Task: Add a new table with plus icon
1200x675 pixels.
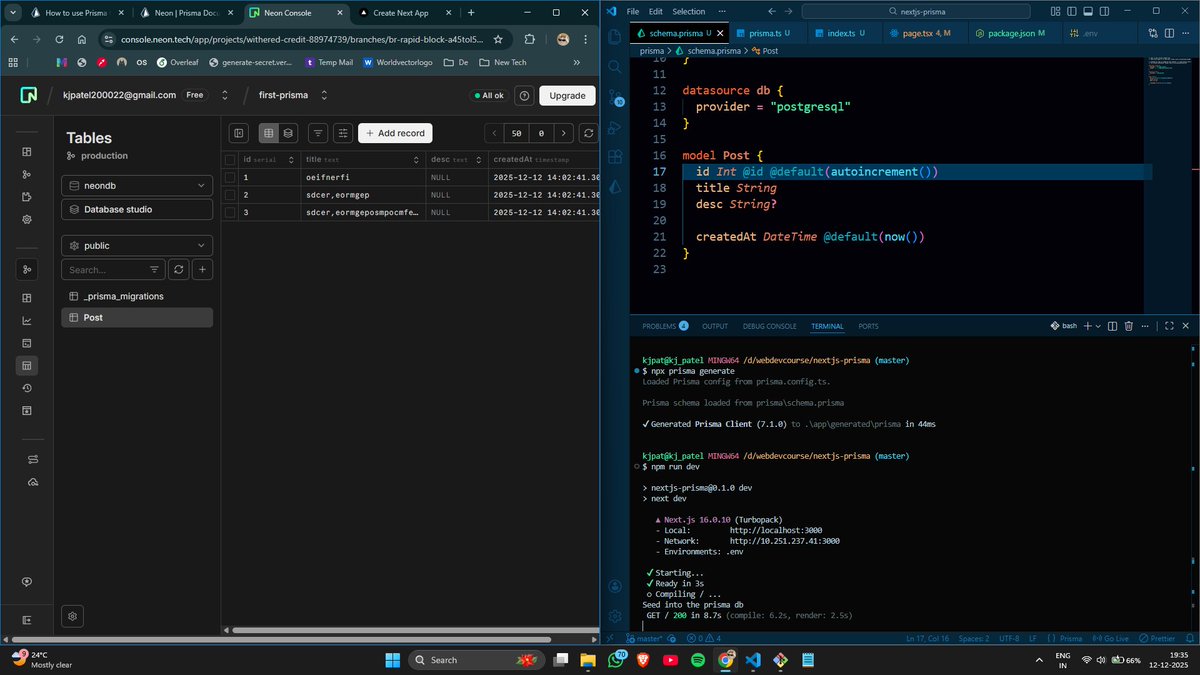Action: coord(202,269)
